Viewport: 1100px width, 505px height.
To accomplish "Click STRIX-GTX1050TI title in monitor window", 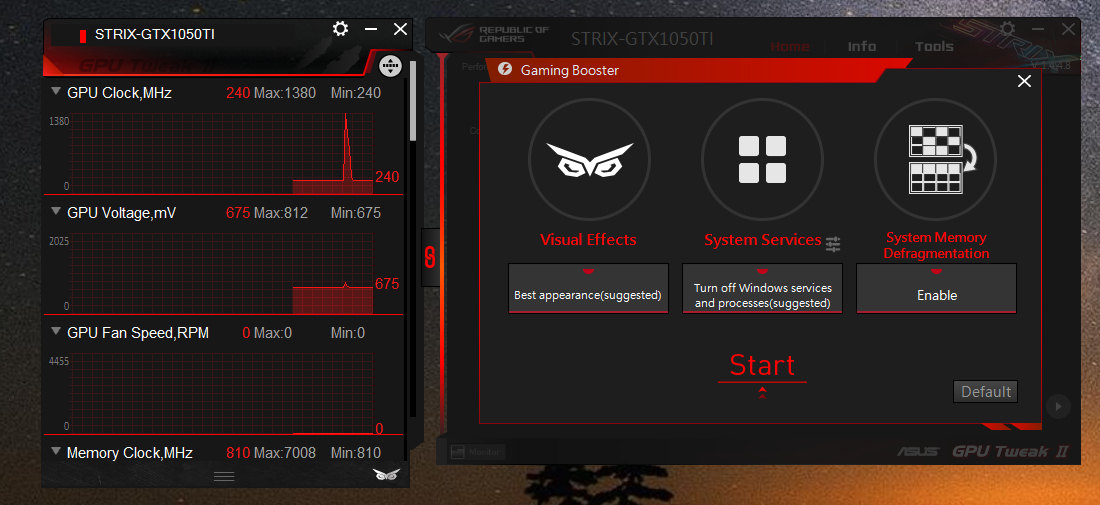I will coord(155,34).
